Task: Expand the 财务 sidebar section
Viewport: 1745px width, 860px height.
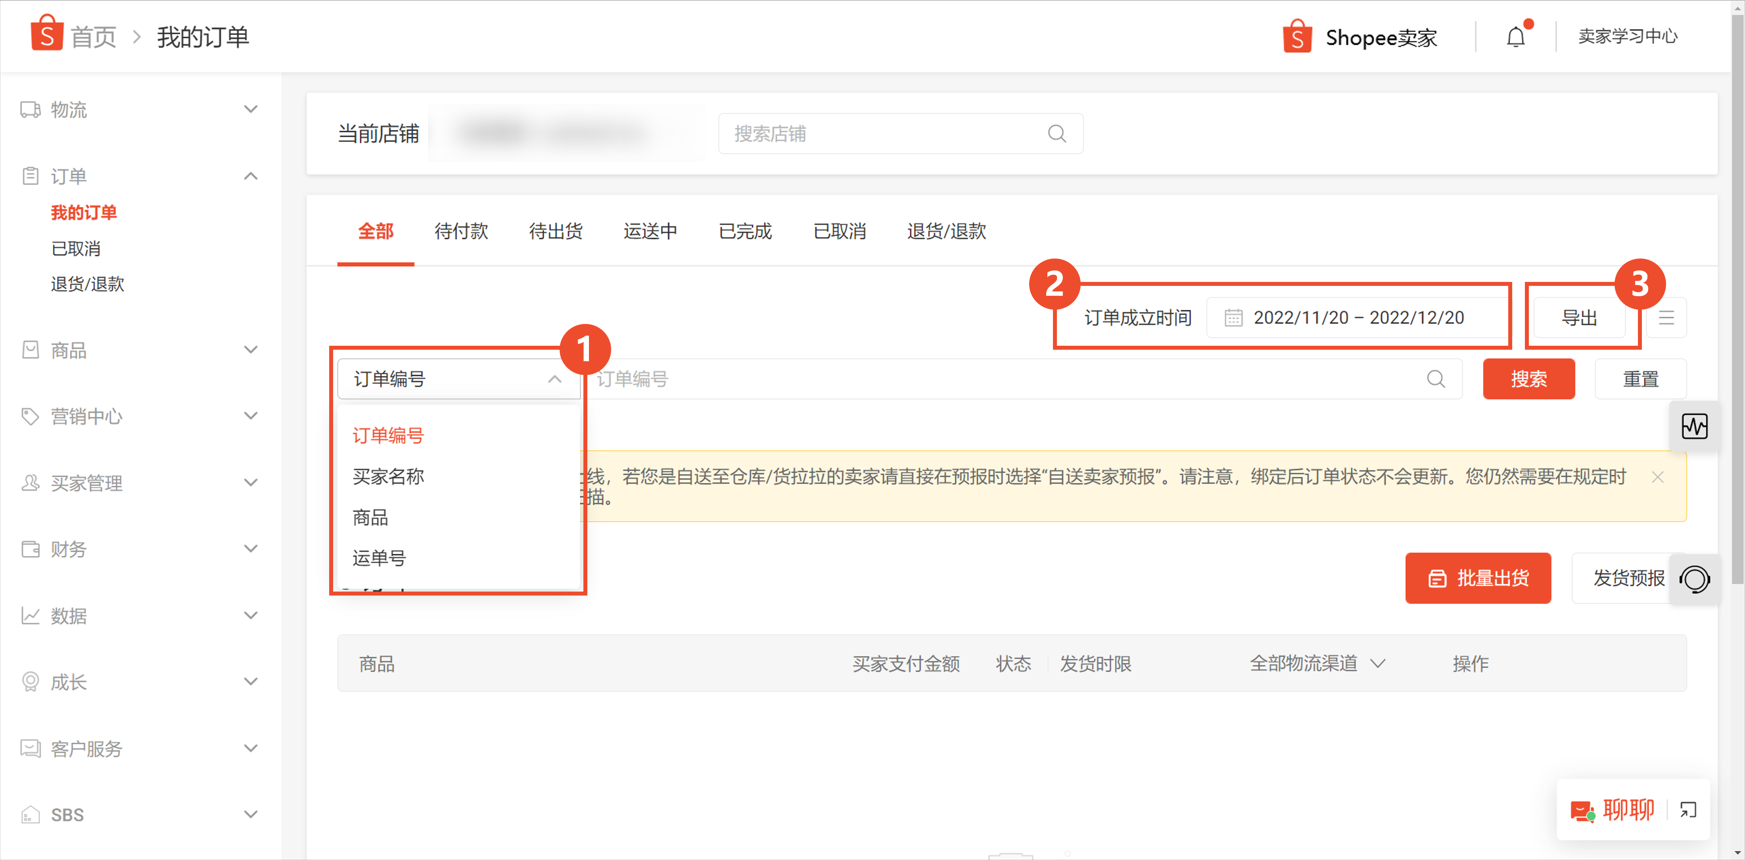Action: click(251, 549)
